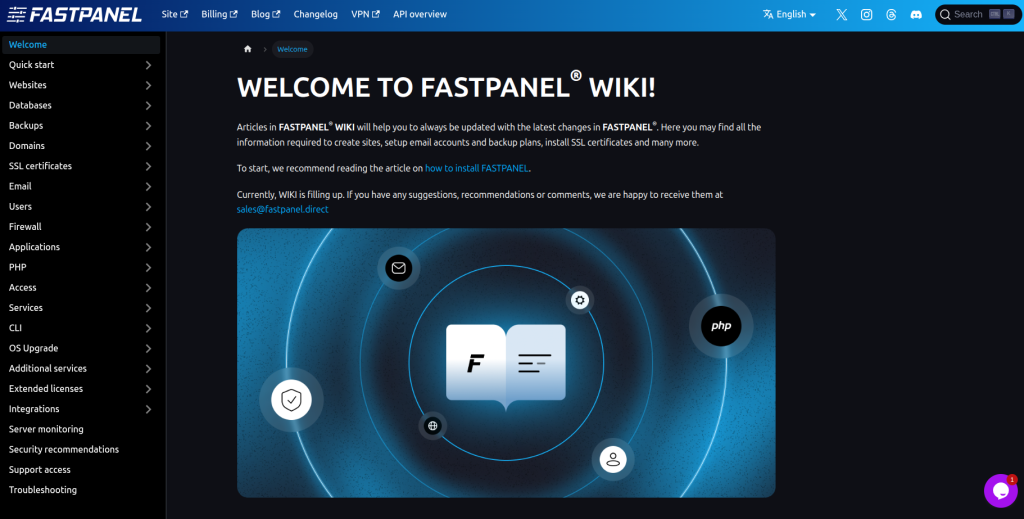
Task: Click the wiki banner illustration
Action: [x=506, y=363]
